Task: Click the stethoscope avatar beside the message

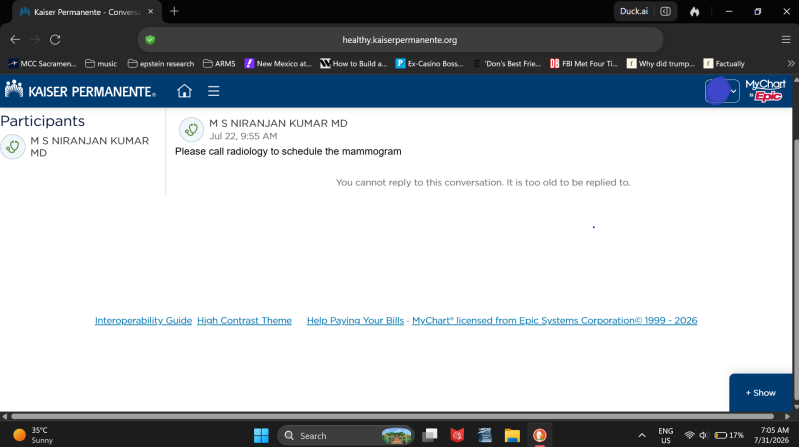Action: [x=191, y=129]
